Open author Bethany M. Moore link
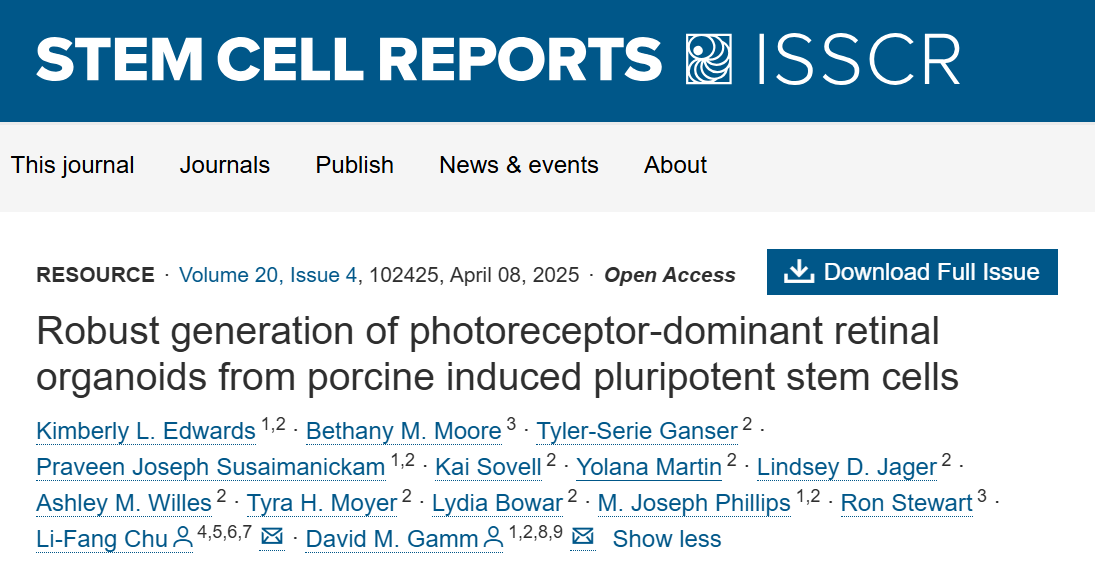The image size is (1095, 572). tap(403, 431)
